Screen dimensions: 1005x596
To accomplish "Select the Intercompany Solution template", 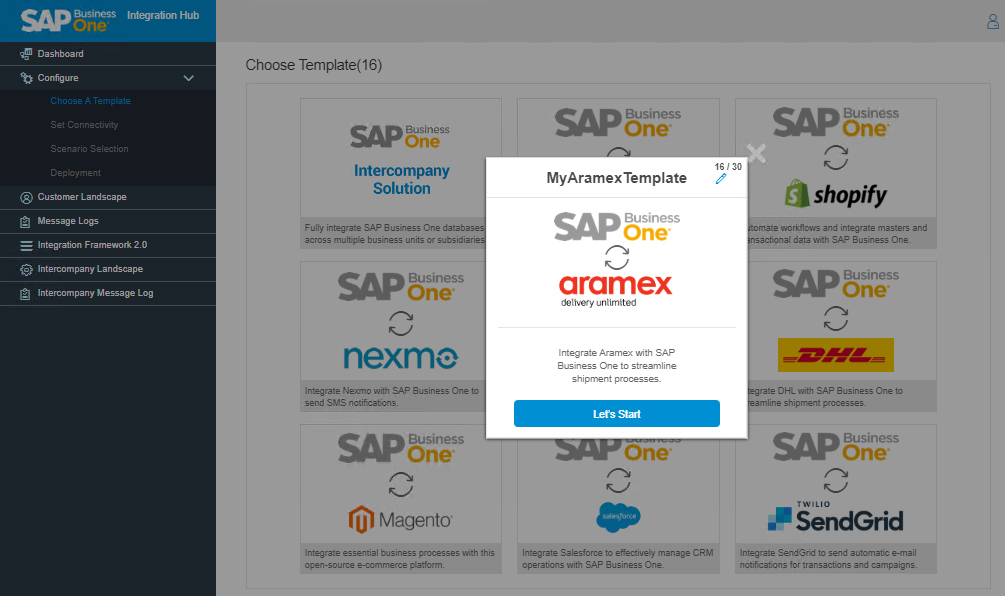I will coord(400,160).
